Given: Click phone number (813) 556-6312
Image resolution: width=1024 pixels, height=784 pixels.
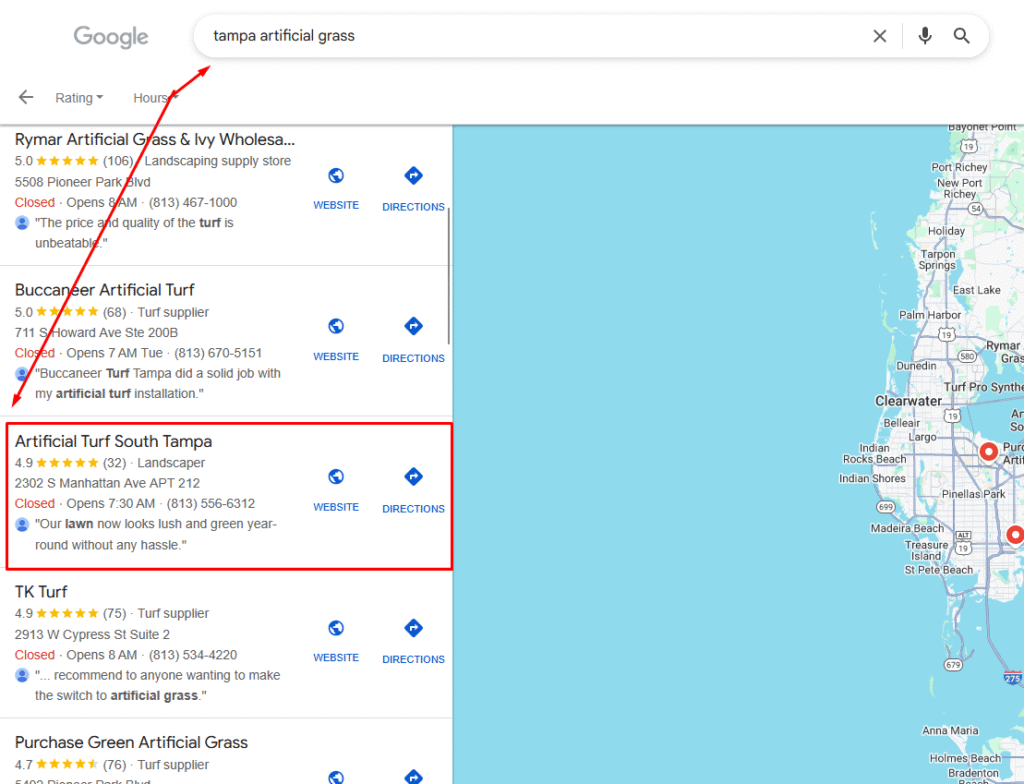Looking at the screenshot, I should tap(211, 504).
